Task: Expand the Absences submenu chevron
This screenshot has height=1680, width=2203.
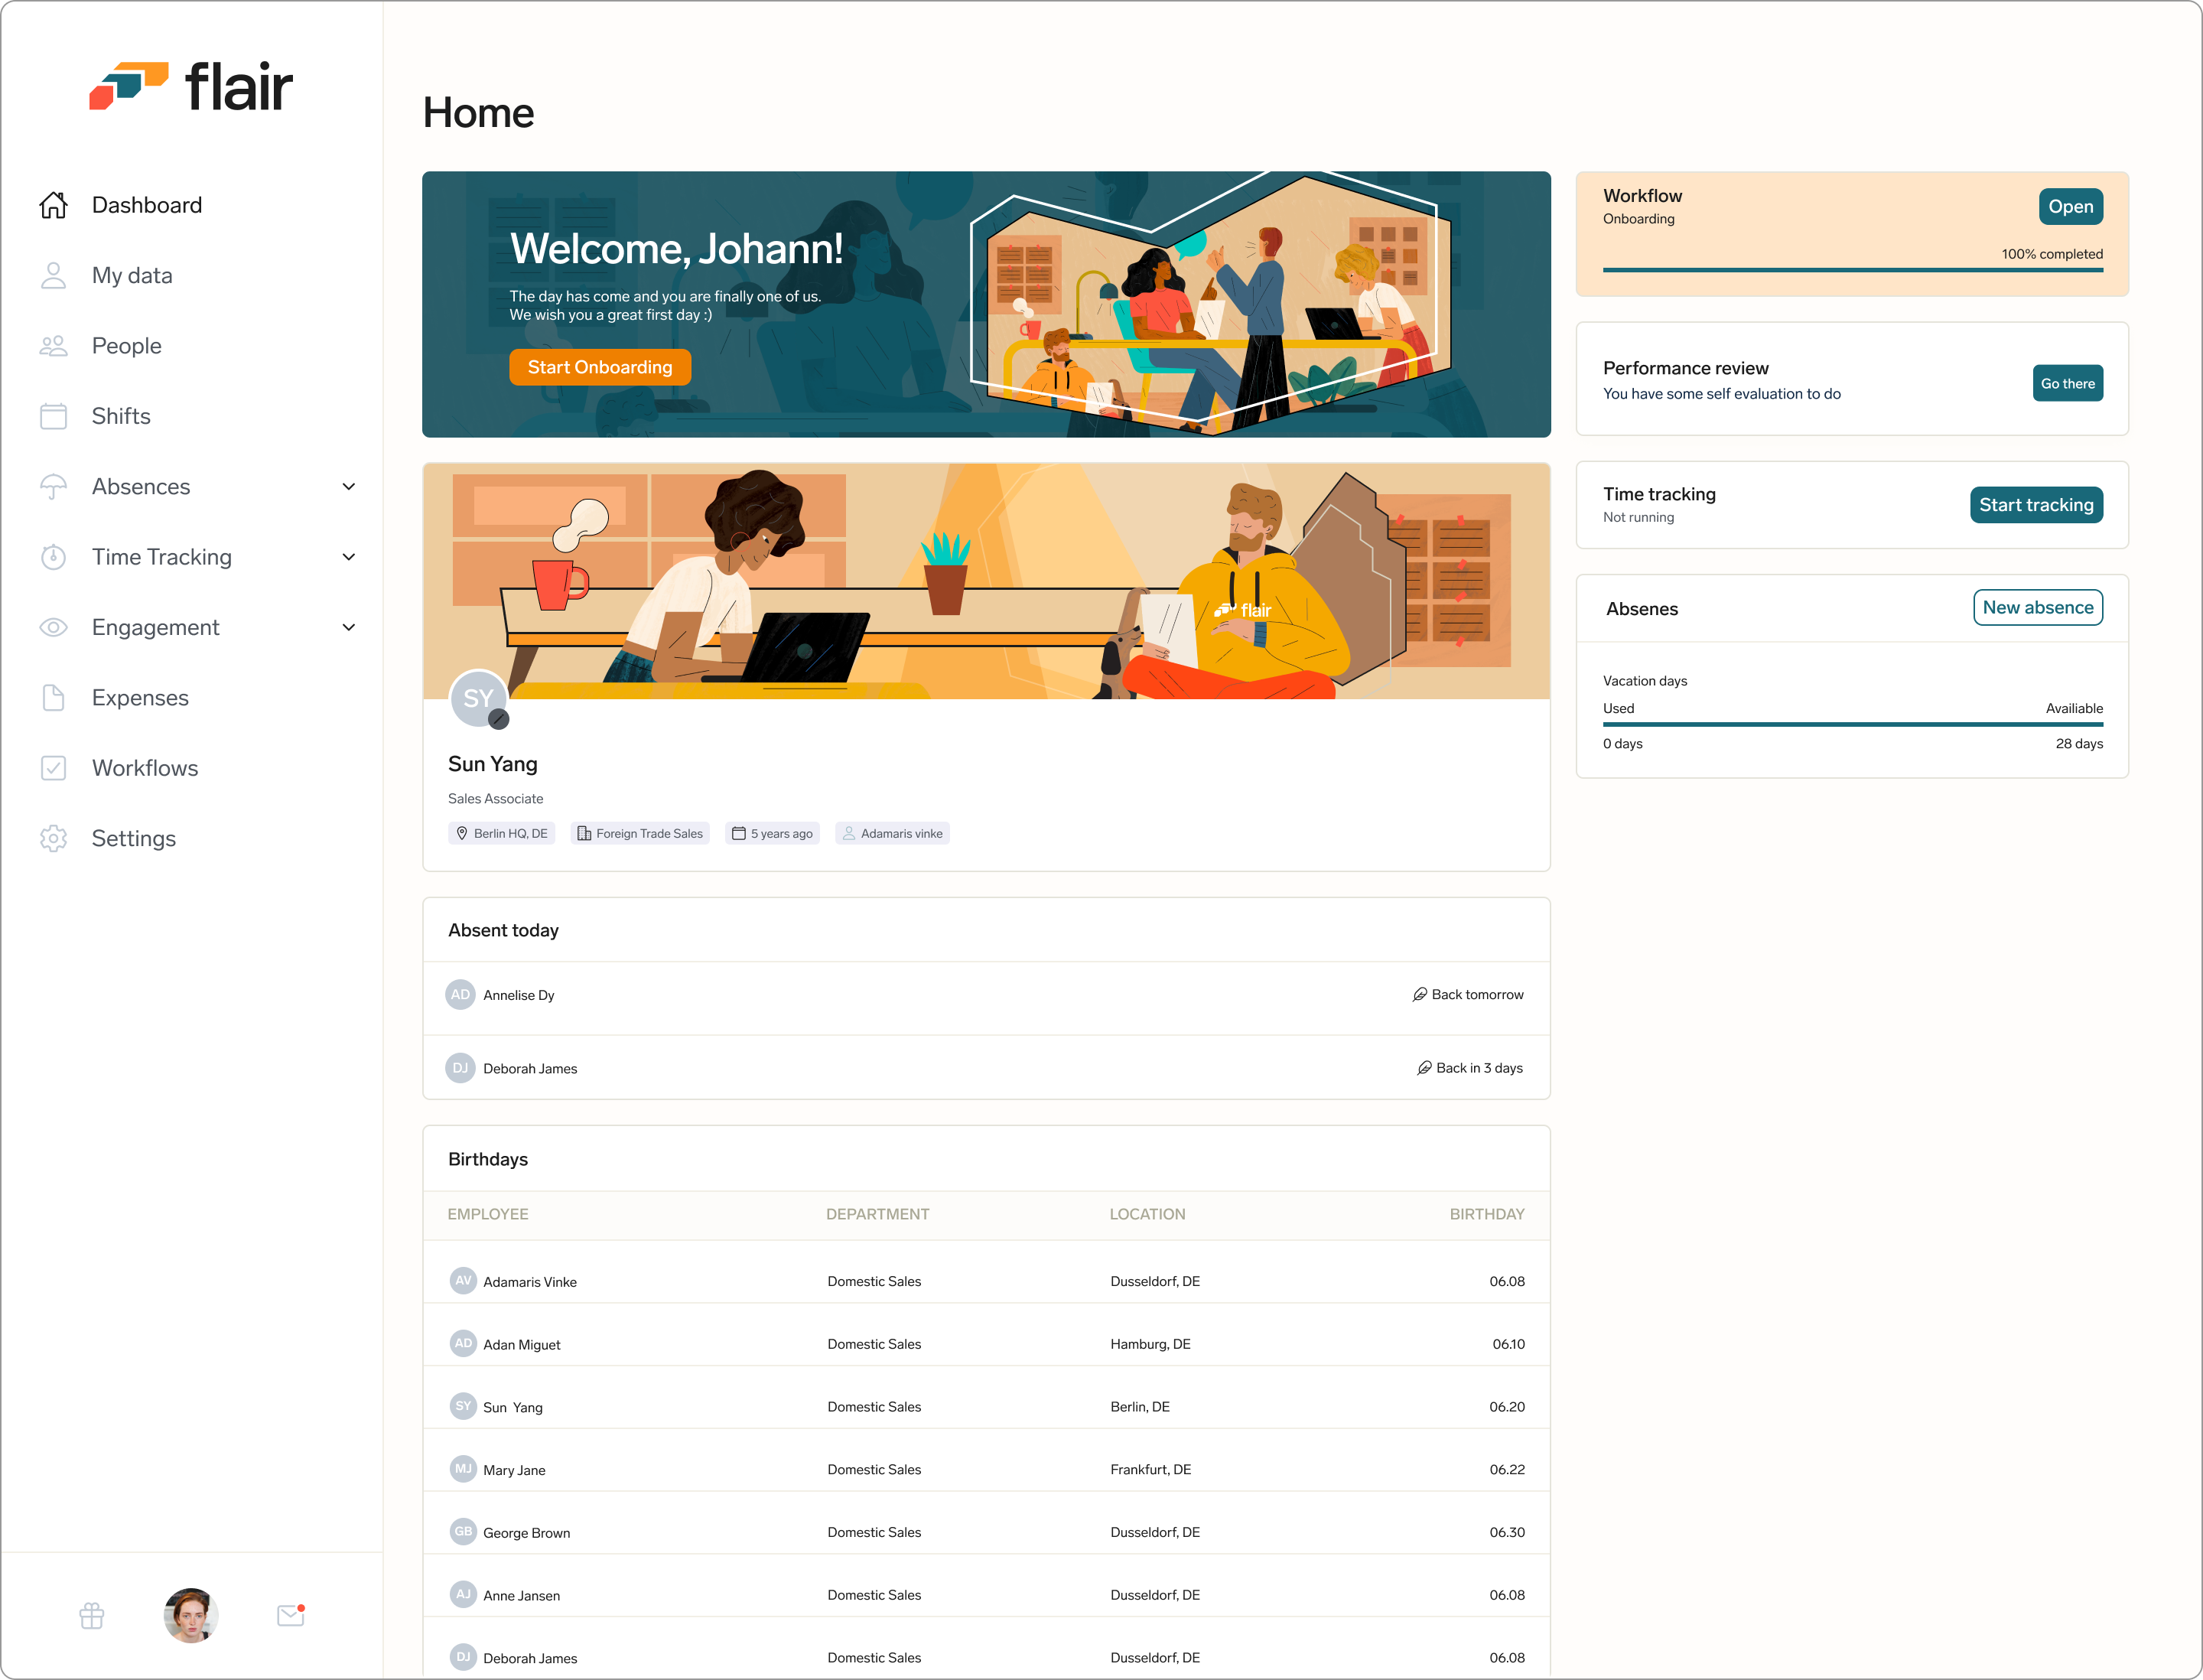Action: [348, 487]
